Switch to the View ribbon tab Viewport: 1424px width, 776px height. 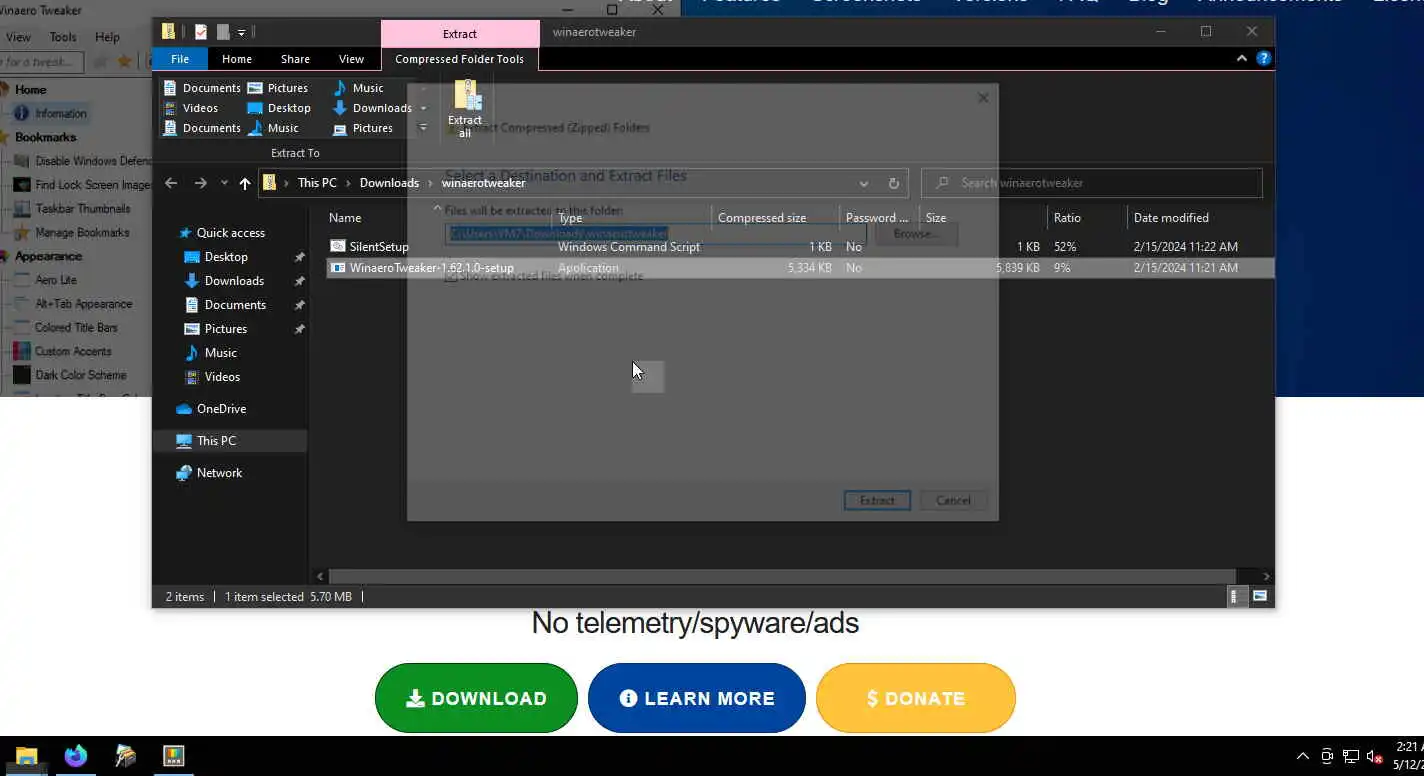tap(351, 59)
